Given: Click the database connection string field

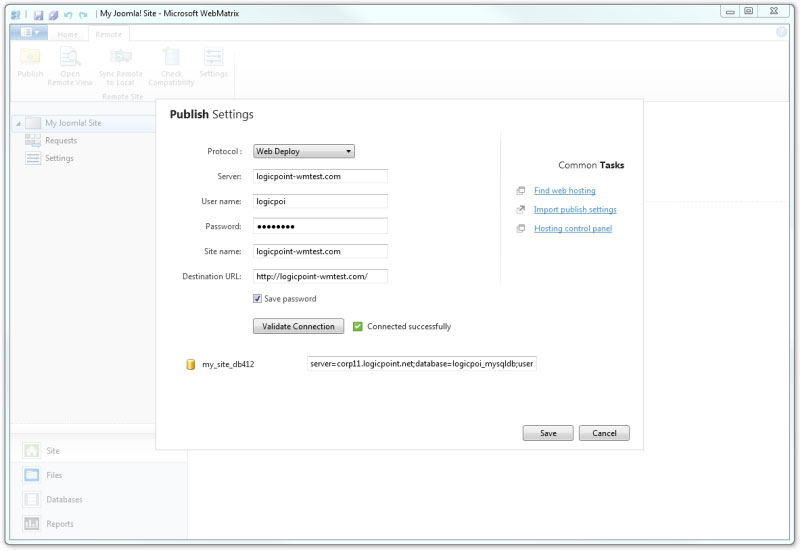Looking at the screenshot, I should [x=421, y=364].
